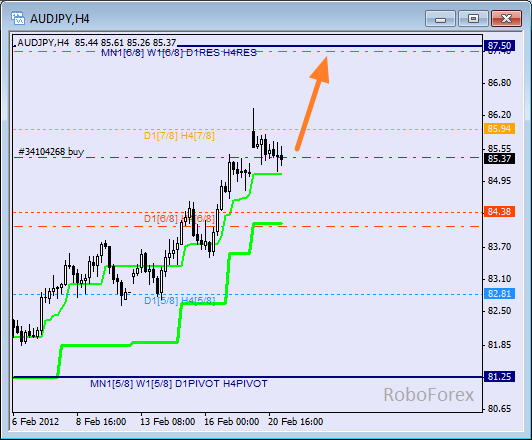Image resolution: width=532 pixels, height=440 pixels.
Task: Select the 81.25 pivot price tag
Action: [x=499, y=376]
